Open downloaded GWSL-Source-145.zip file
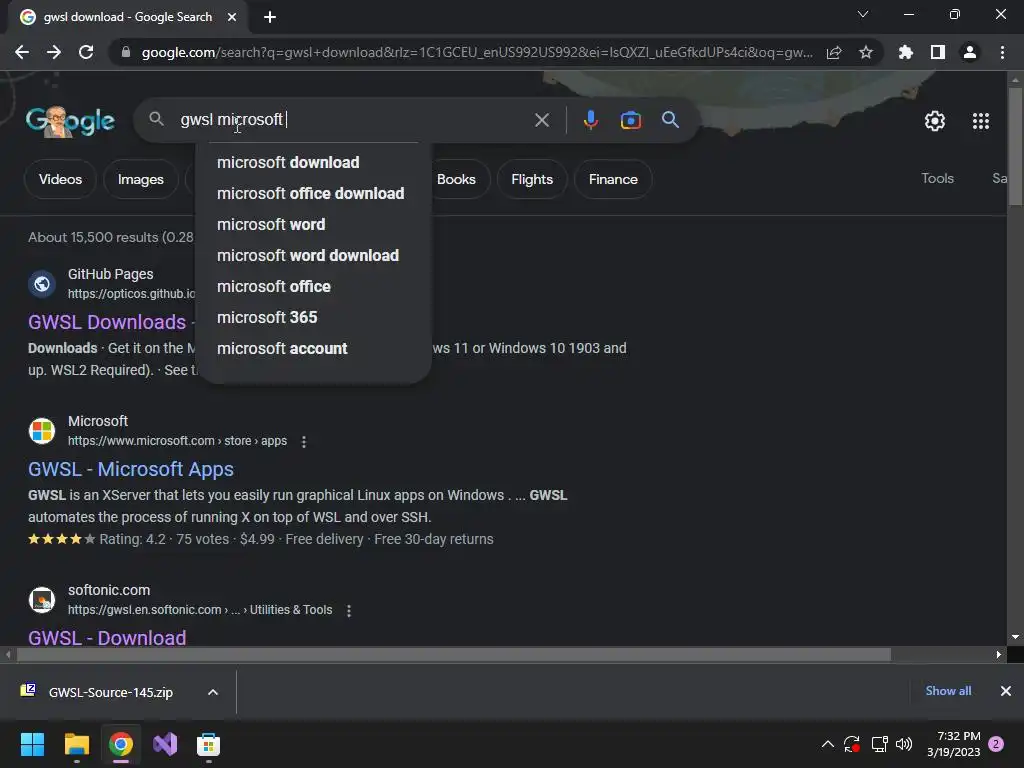Viewport: 1024px width, 768px height. [x=110, y=692]
